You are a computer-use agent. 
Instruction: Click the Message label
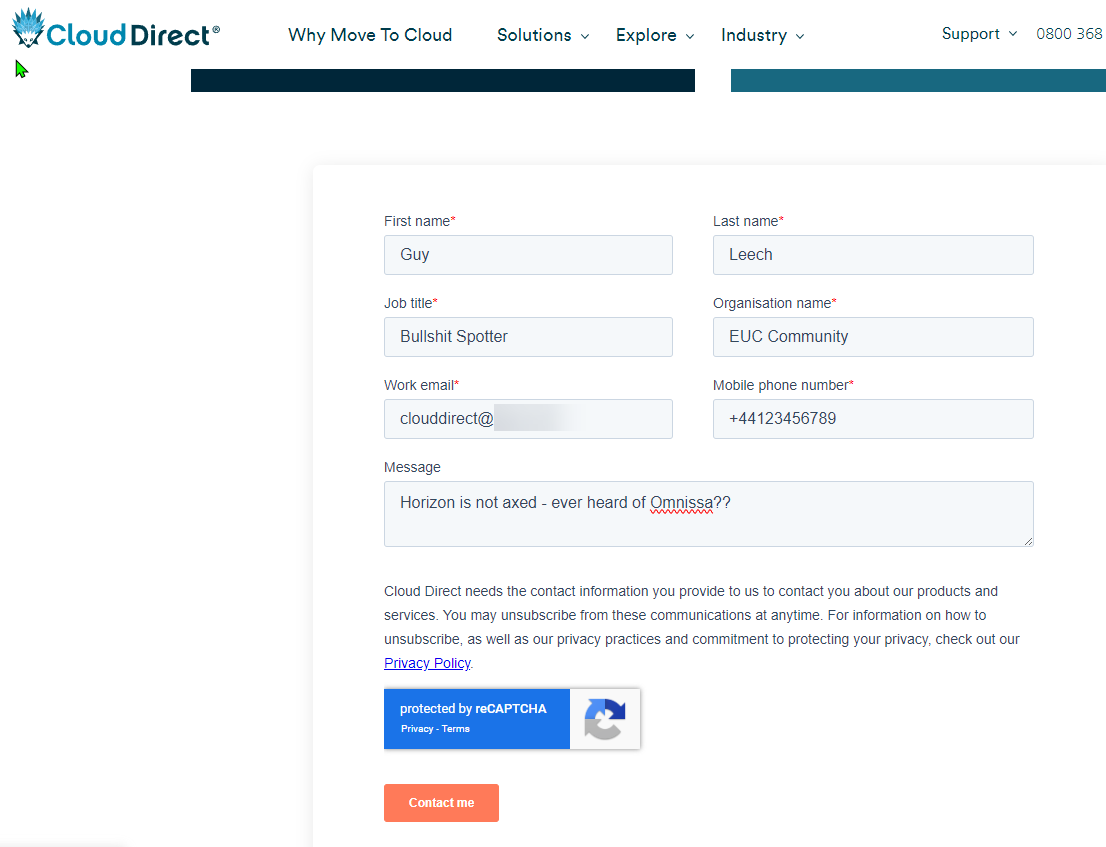(412, 467)
